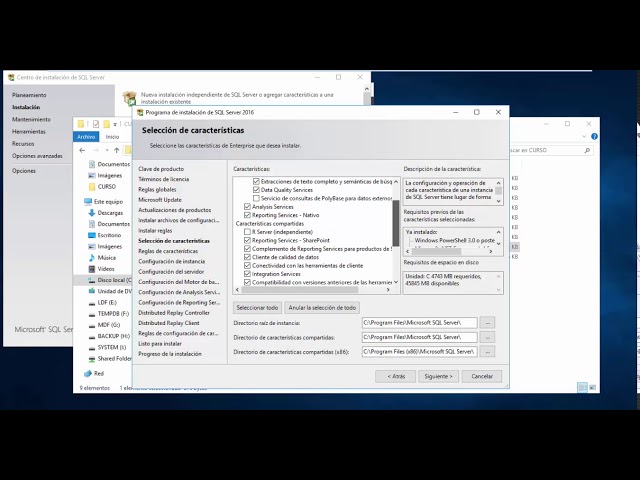
Task: Click the Explorer search magnifier icon
Action: click(x=587, y=150)
